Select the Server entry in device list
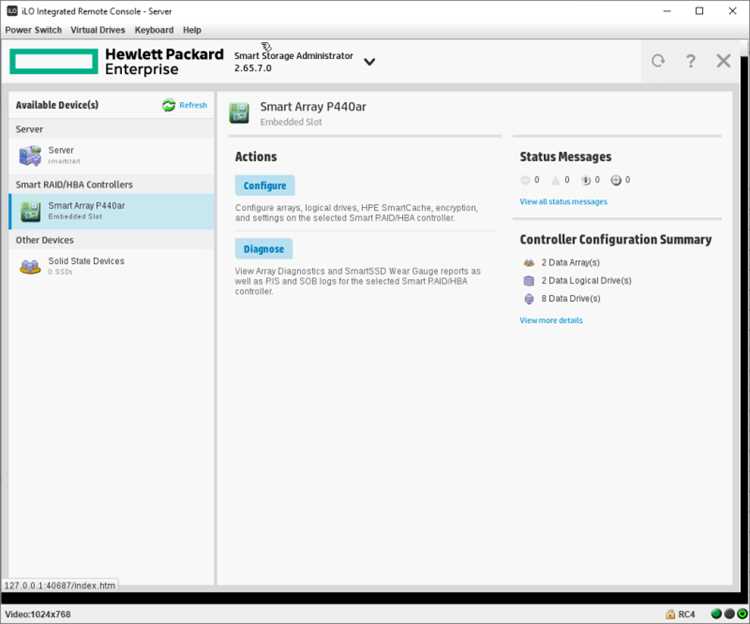Image resolution: width=750 pixels, height=624 pixels. point(111,155)
